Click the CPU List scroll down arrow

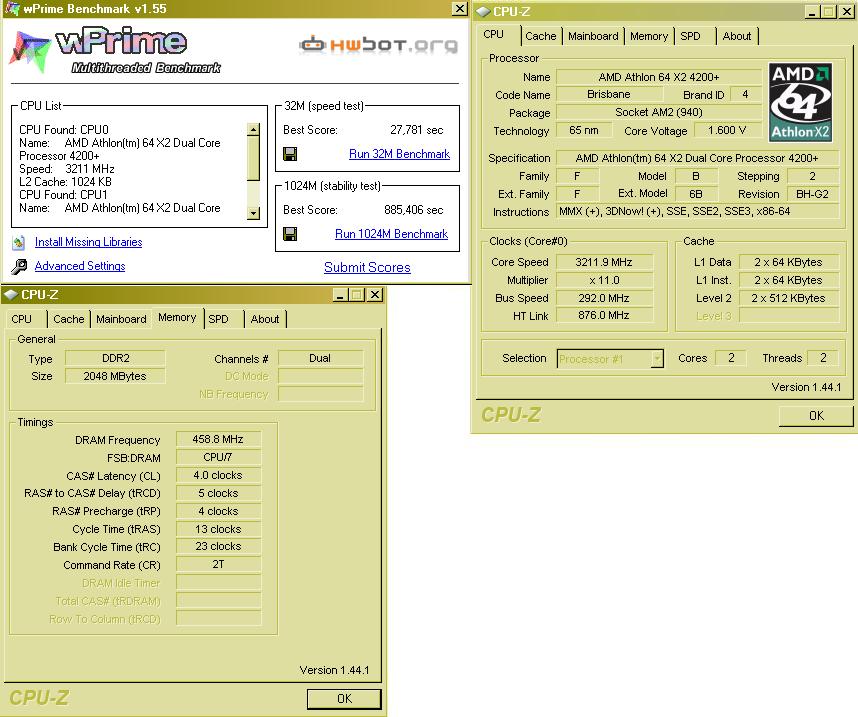click(x=253, y=213)
